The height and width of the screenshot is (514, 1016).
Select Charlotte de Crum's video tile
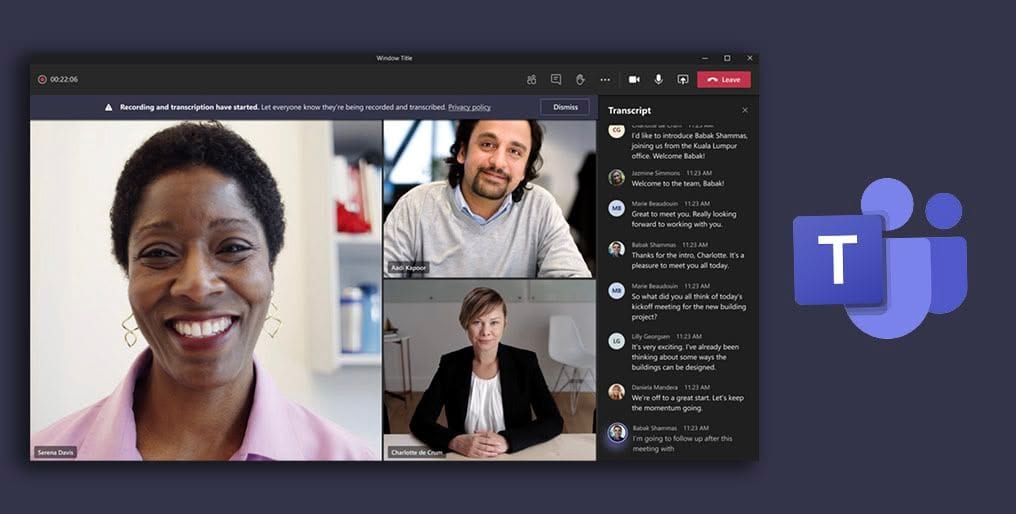[x=489, y=370]
